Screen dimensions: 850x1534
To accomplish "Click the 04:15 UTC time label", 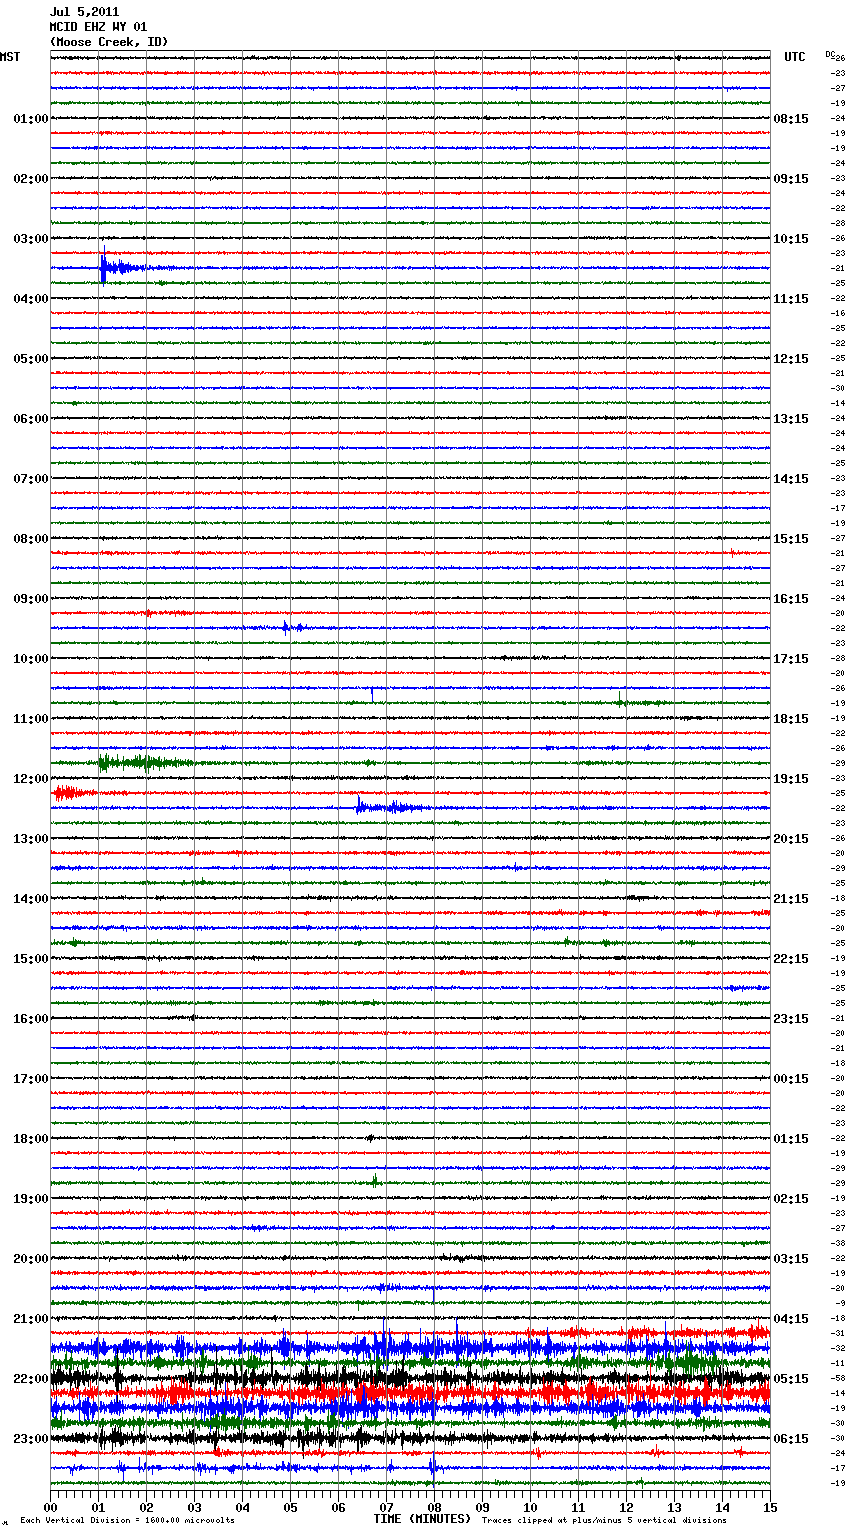I will [x=791, y=1319].
